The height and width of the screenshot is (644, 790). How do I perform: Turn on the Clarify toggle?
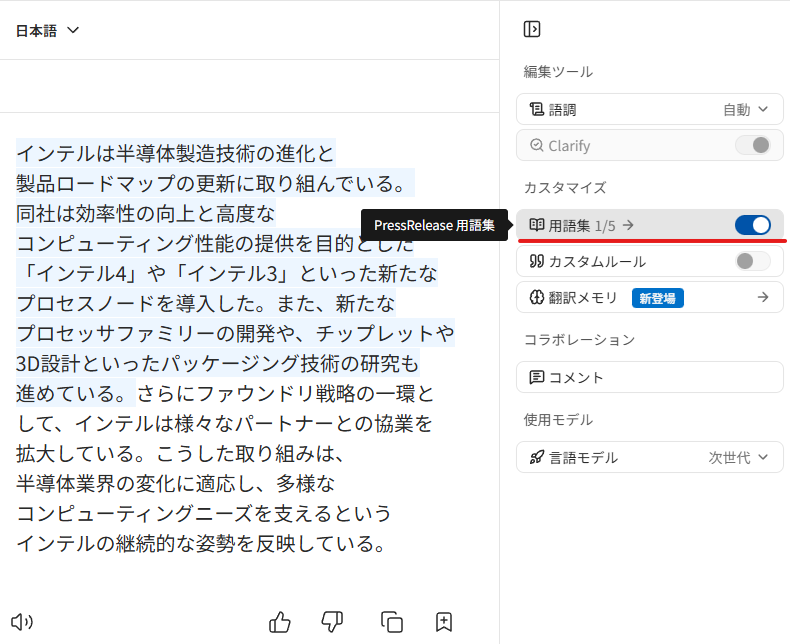[x=752, y=145]
